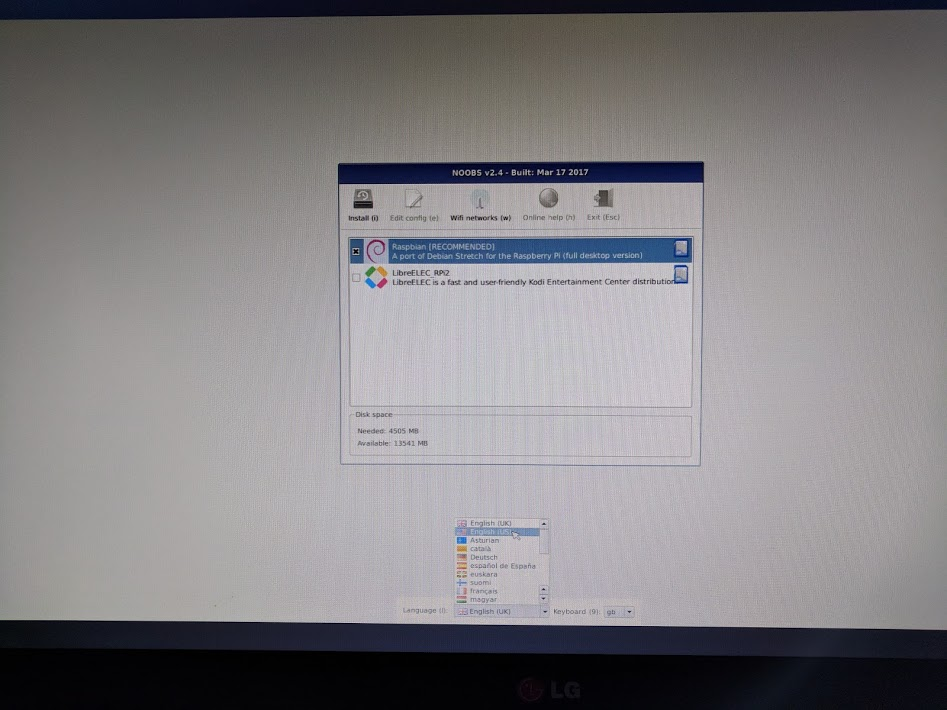Screen dimensions: 947x710
Task: Select español de España language option
Action: point(502,566)
